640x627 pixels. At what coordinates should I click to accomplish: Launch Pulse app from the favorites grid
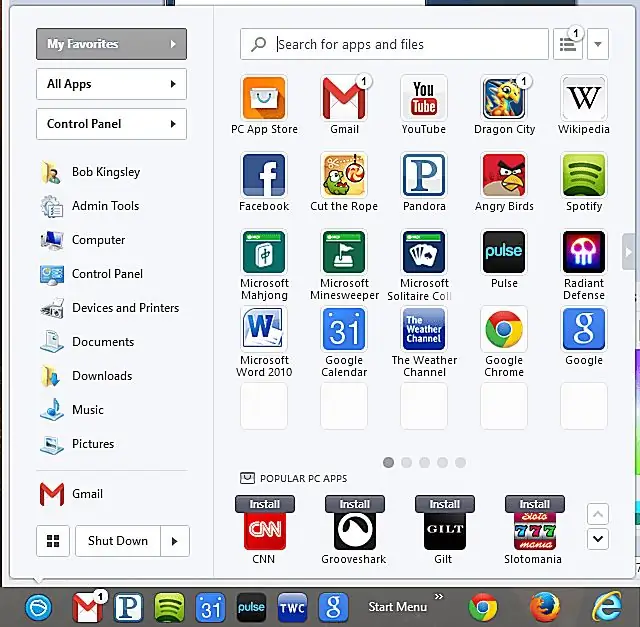[x=504, y=252]
